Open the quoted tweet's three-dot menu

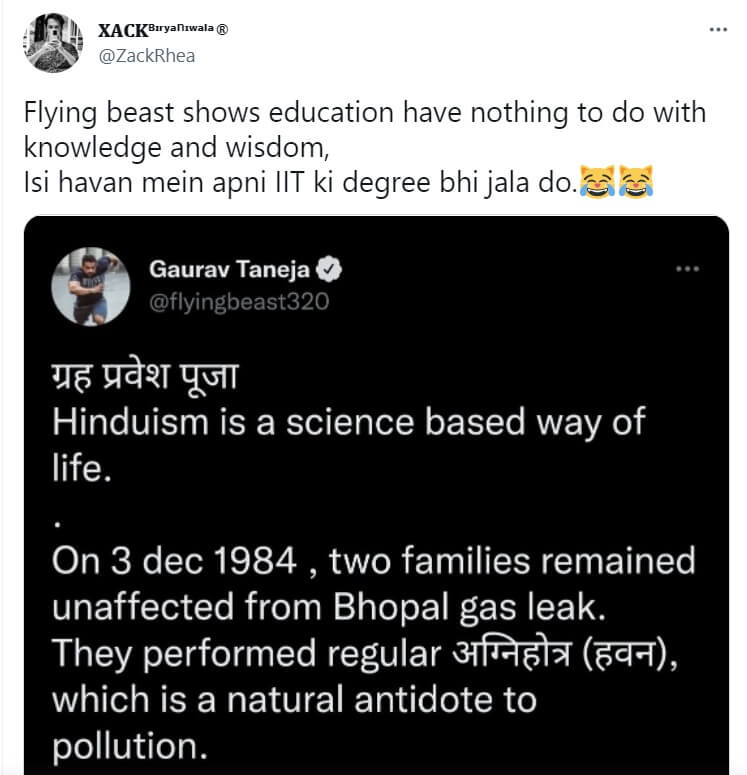pyautogui.click(x=688, y=269)
